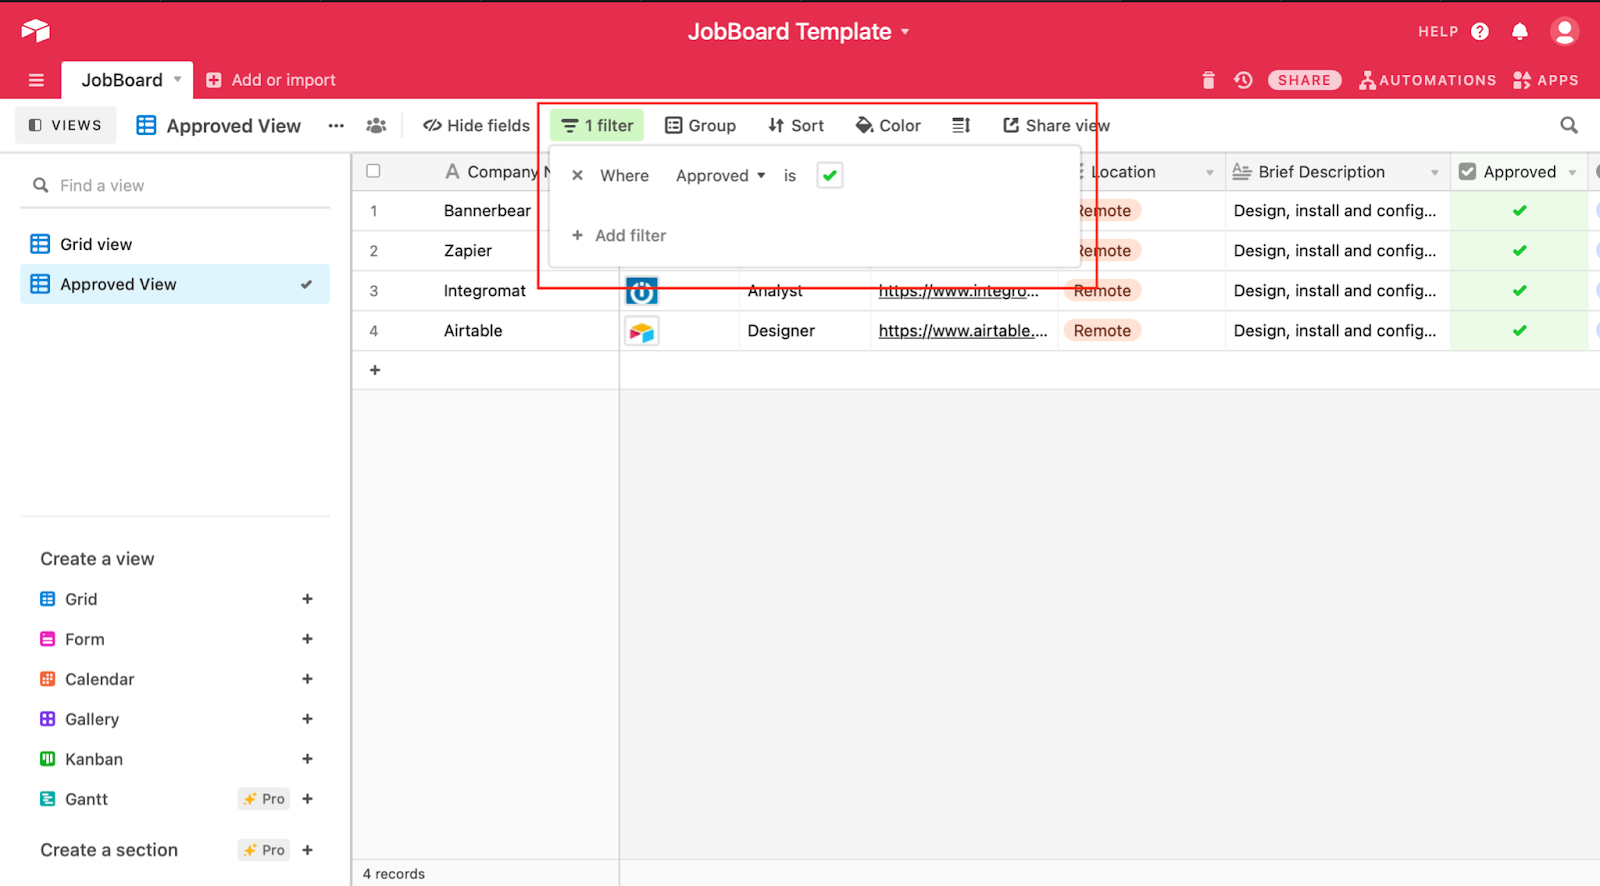Create a new Gallery view
This screenshot has height=886, width=1600.
point(307,719)
